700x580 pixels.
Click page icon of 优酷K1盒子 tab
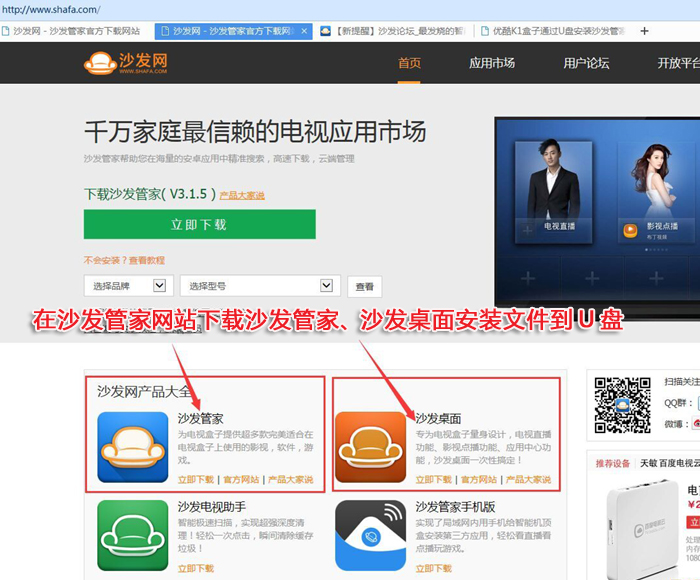point(484,31)
